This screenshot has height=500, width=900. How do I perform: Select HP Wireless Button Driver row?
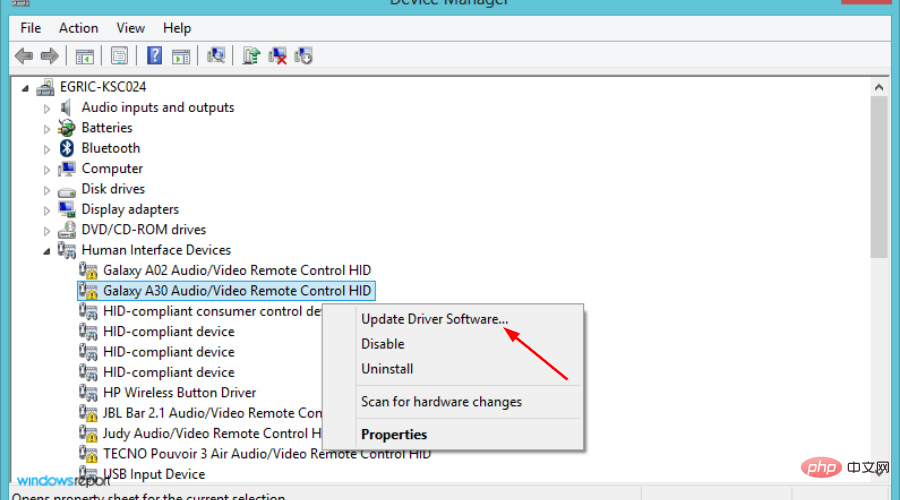180,393
